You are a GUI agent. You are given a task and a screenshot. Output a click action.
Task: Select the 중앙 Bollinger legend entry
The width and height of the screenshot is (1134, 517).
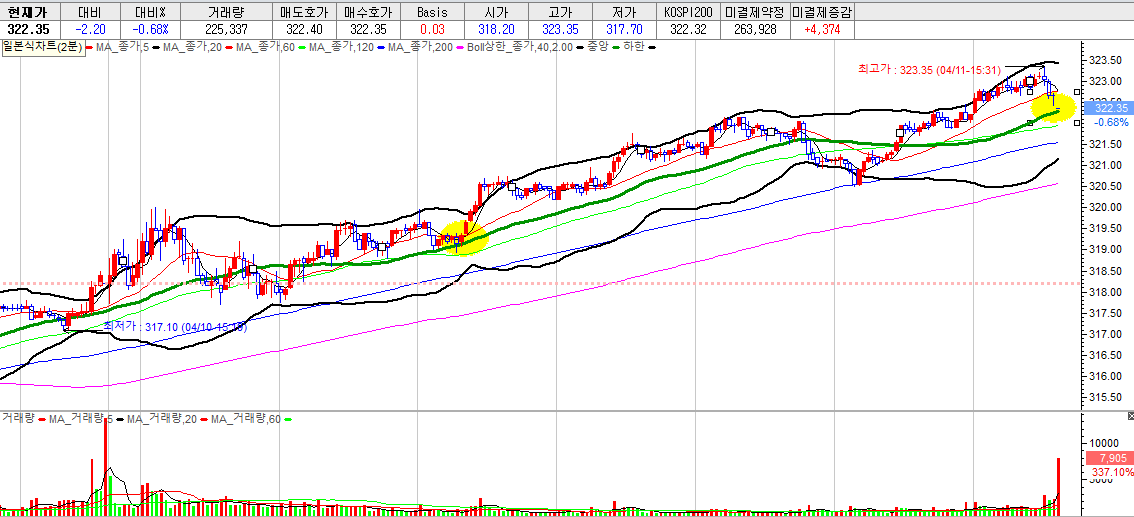point(597,47)
